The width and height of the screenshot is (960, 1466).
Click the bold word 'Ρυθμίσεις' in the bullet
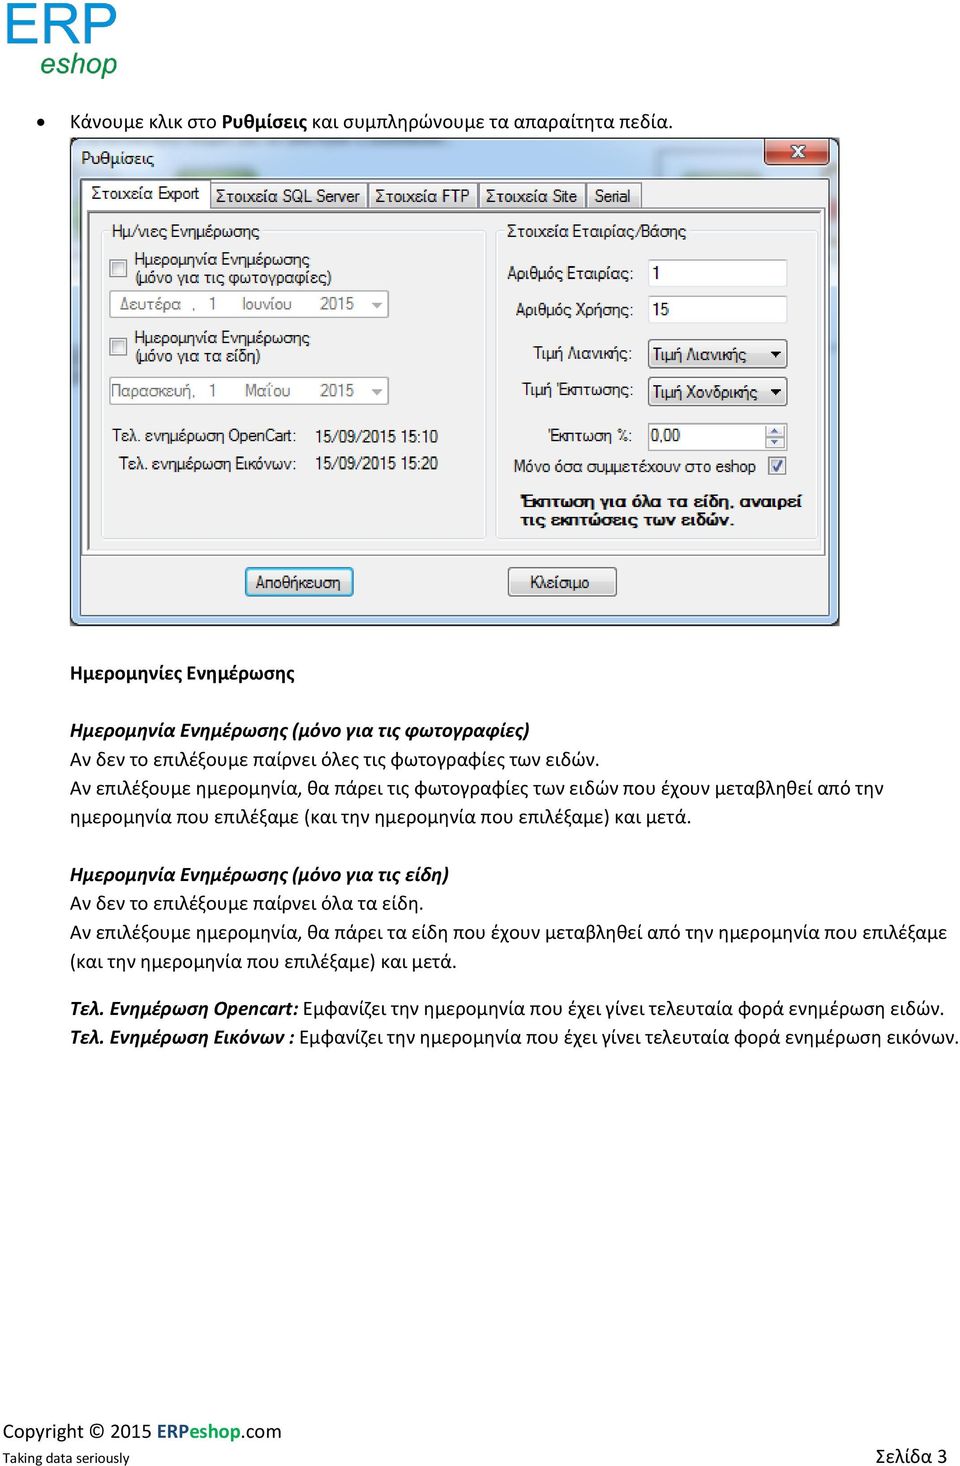click(264, 122)
